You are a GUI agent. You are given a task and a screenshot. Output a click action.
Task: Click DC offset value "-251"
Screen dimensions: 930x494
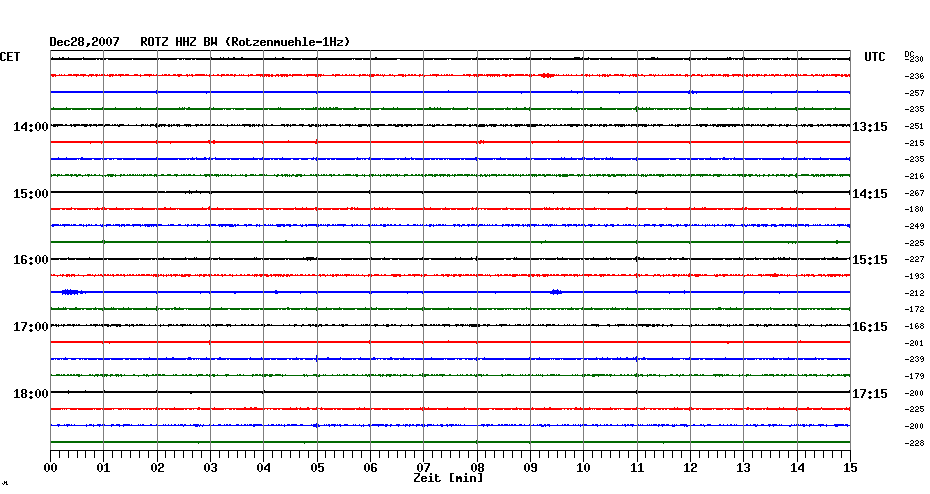[914, 126]
